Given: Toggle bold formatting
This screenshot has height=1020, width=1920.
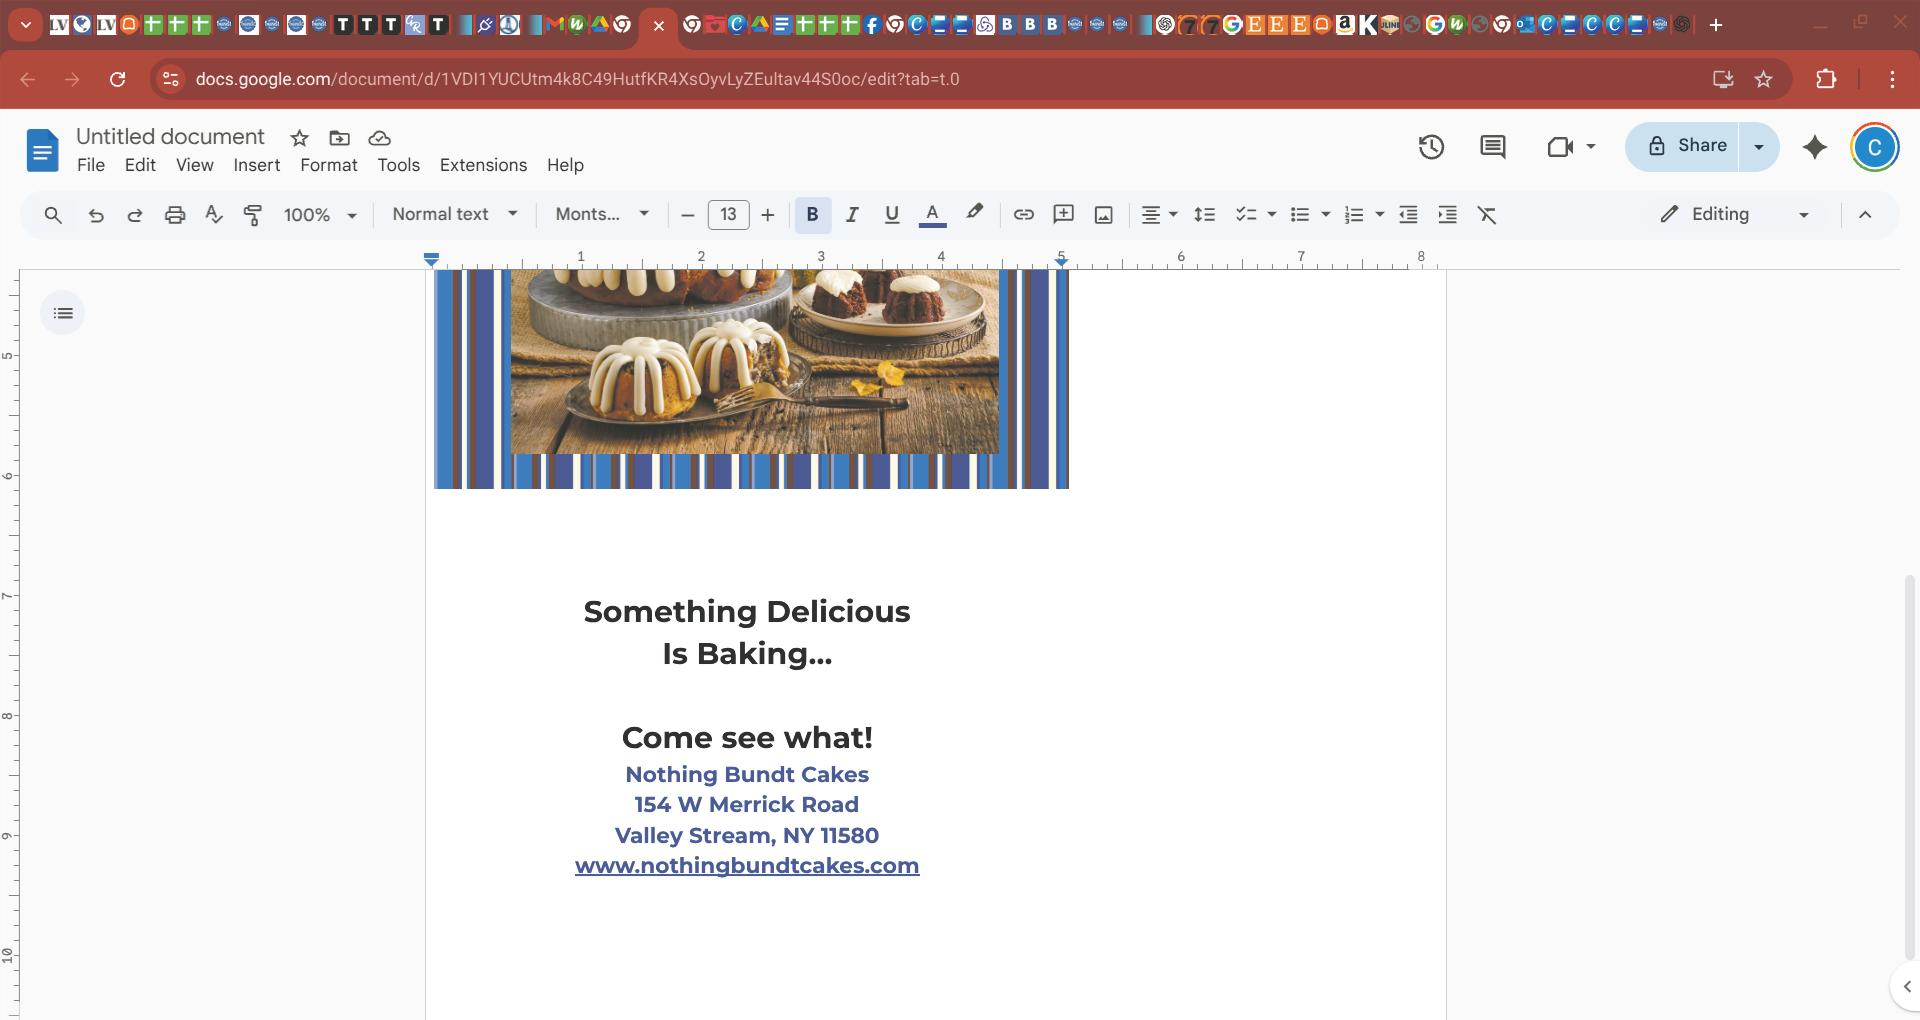Looking at the screenshot, I should tap(812, 215).
